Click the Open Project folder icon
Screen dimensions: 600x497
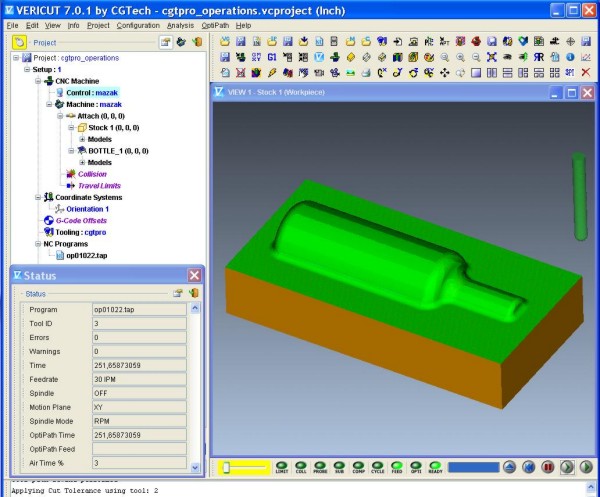pos(225,41)
